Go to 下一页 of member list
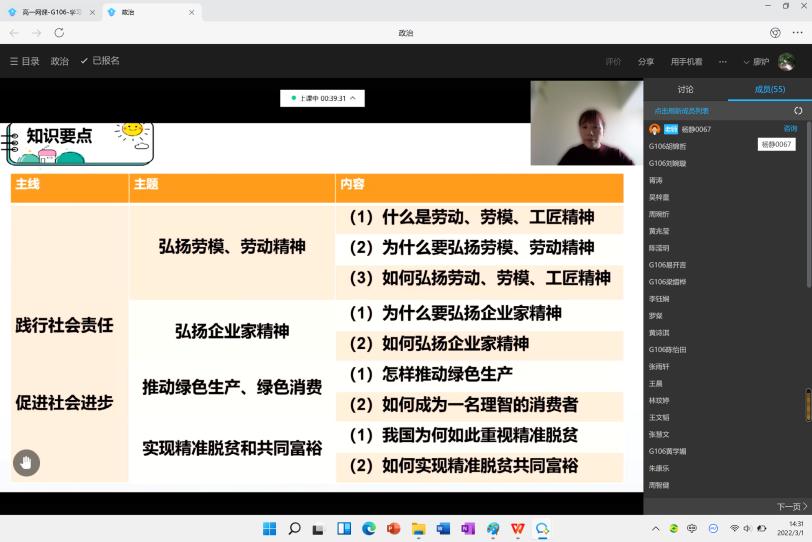 [791, 506]
